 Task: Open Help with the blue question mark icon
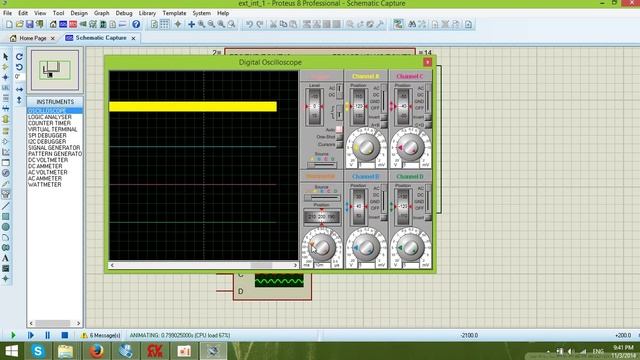point(136,24)
